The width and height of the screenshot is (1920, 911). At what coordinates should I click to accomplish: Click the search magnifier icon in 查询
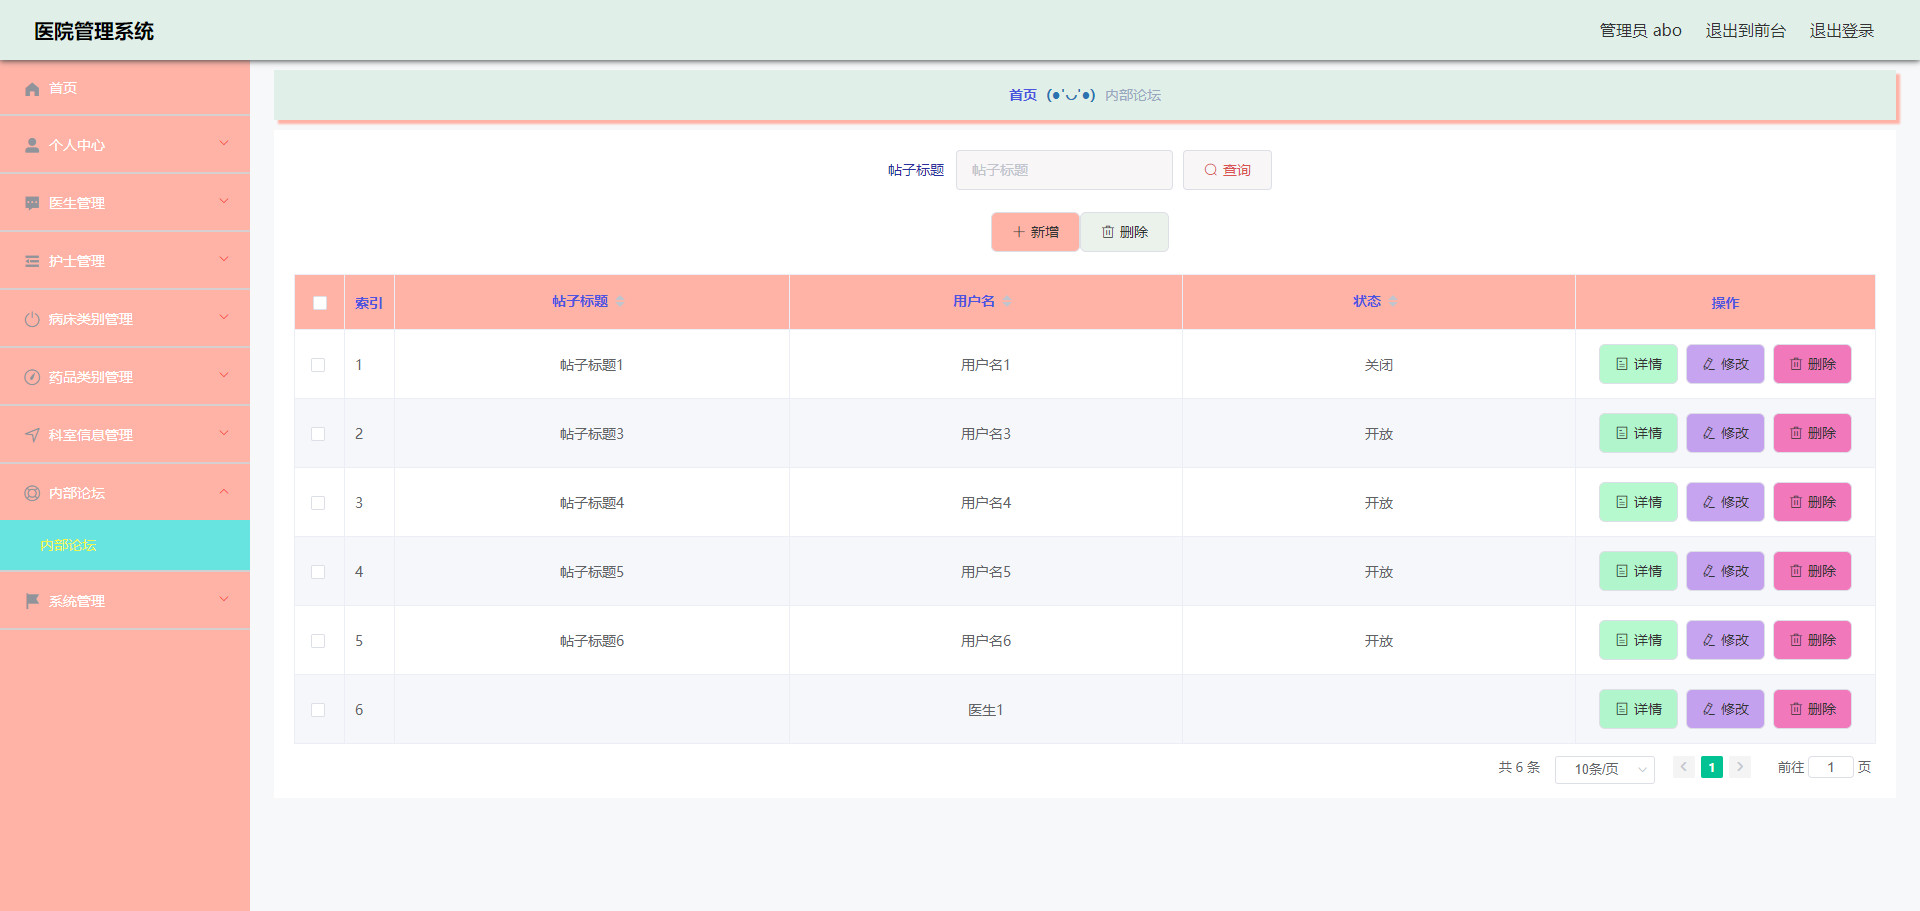1210,170
